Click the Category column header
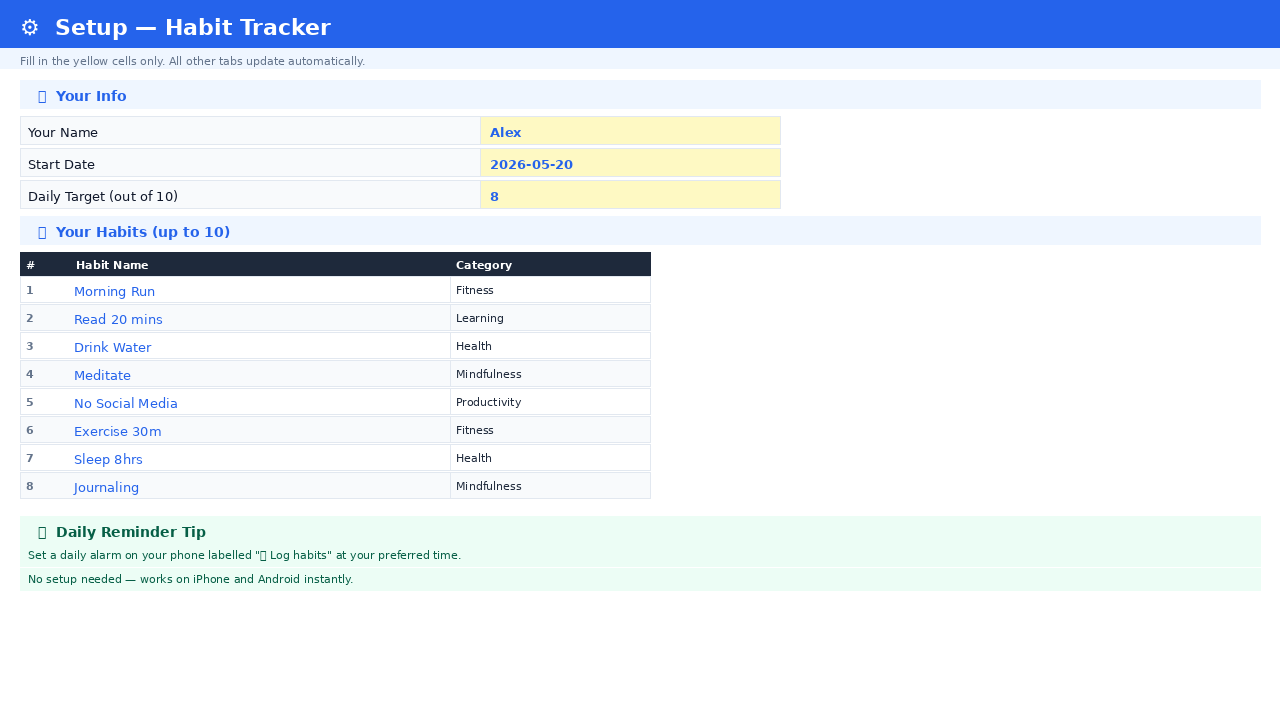Viewport: 1280px width, 720px height. tap(550, 264)
